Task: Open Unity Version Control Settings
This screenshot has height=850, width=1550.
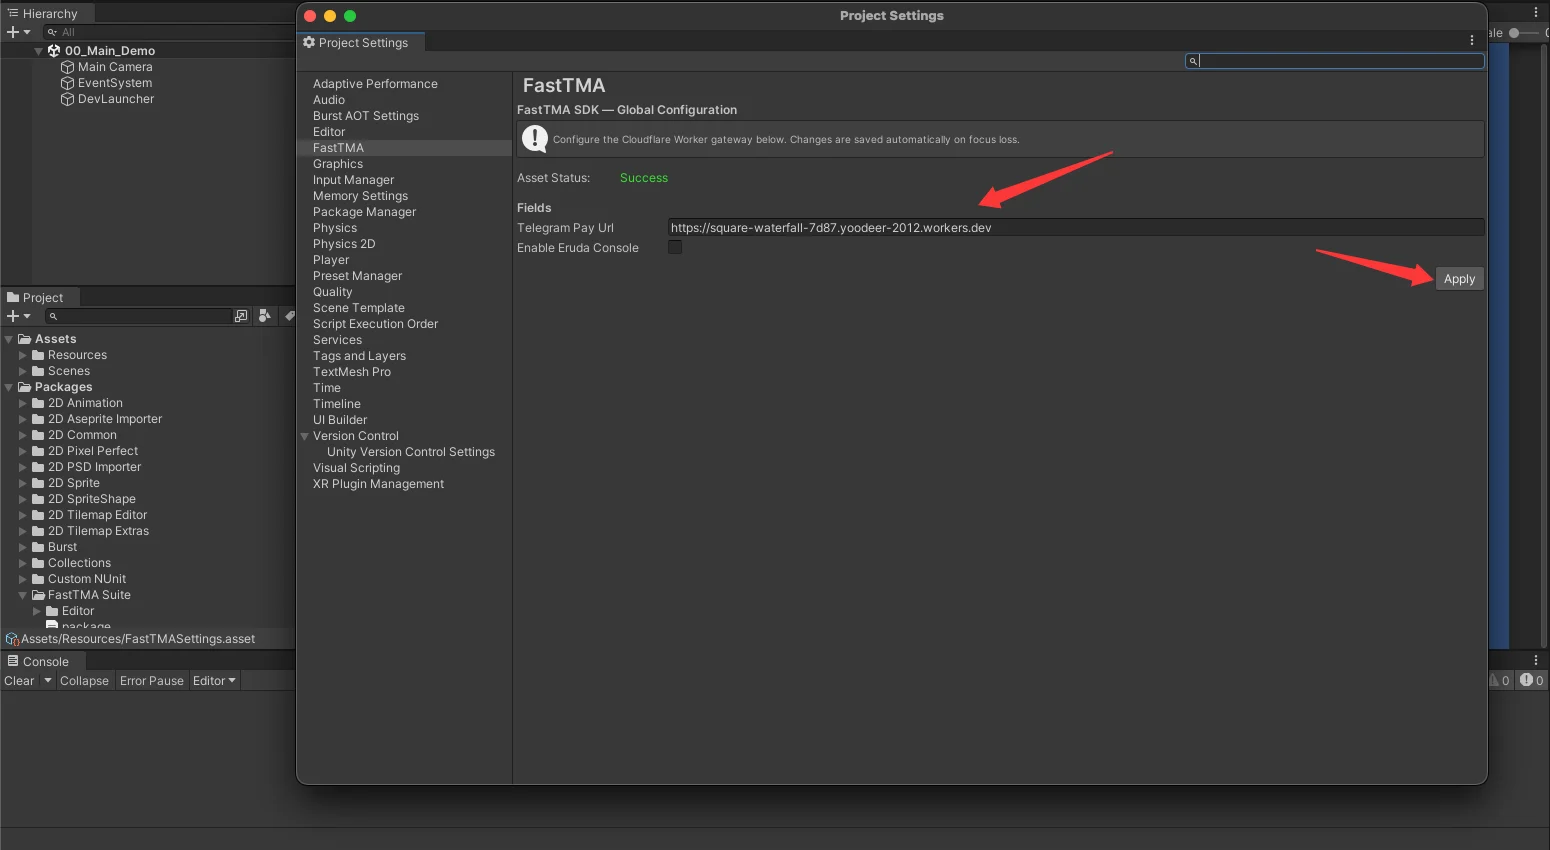Action: click(x=411, y=452)
